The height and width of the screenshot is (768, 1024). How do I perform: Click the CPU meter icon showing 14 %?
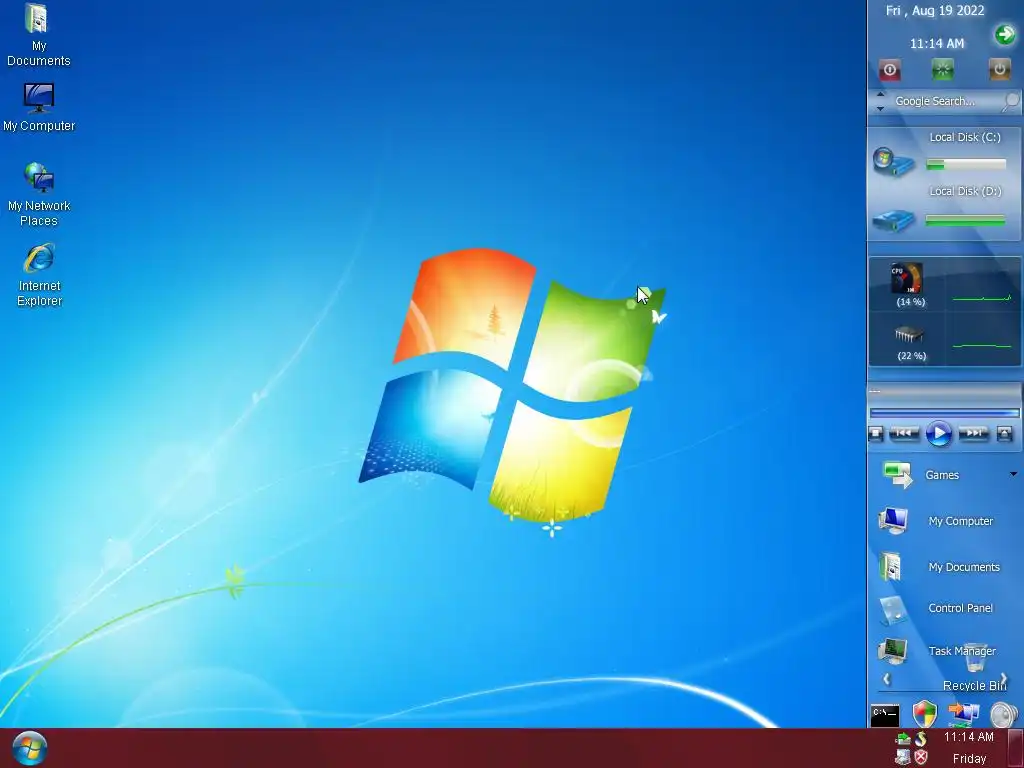(x=907, y=279)
